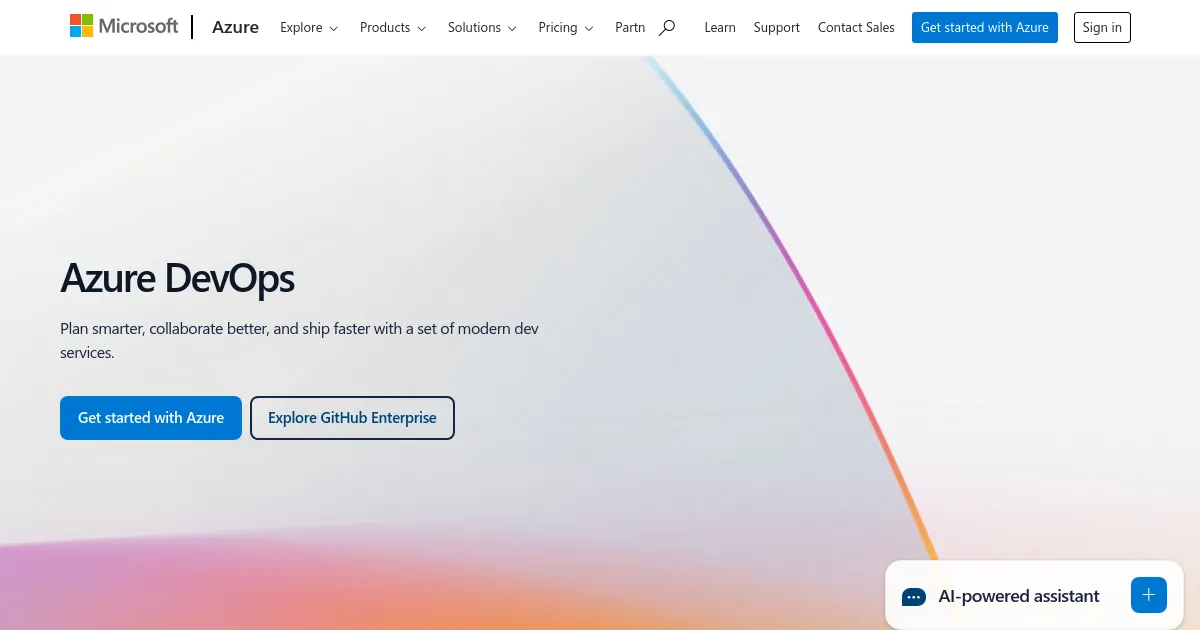Click the AI assistant chat bubble icon
Viewport: 1200px width, 630px height.
[913, 597]
